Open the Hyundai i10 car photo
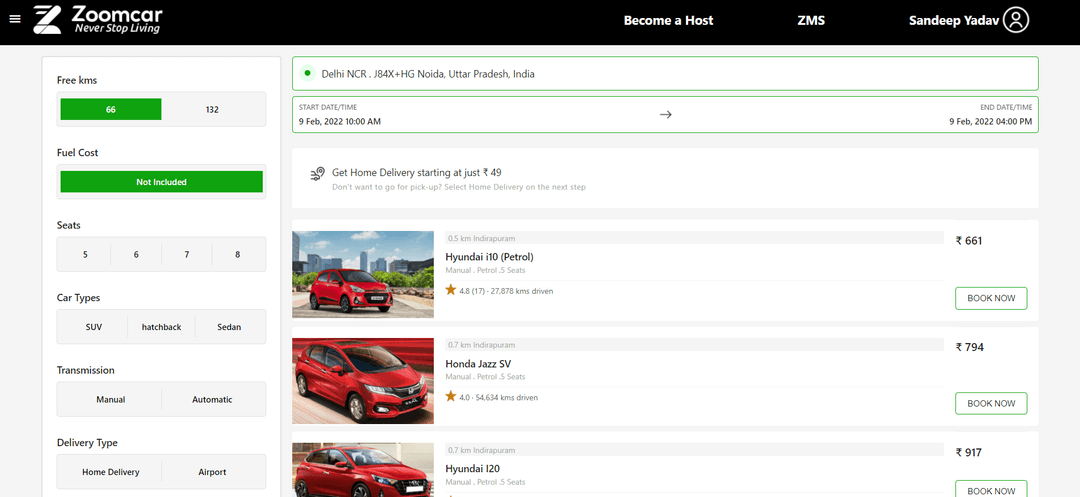1080x497 pixels. pos(363,274)
